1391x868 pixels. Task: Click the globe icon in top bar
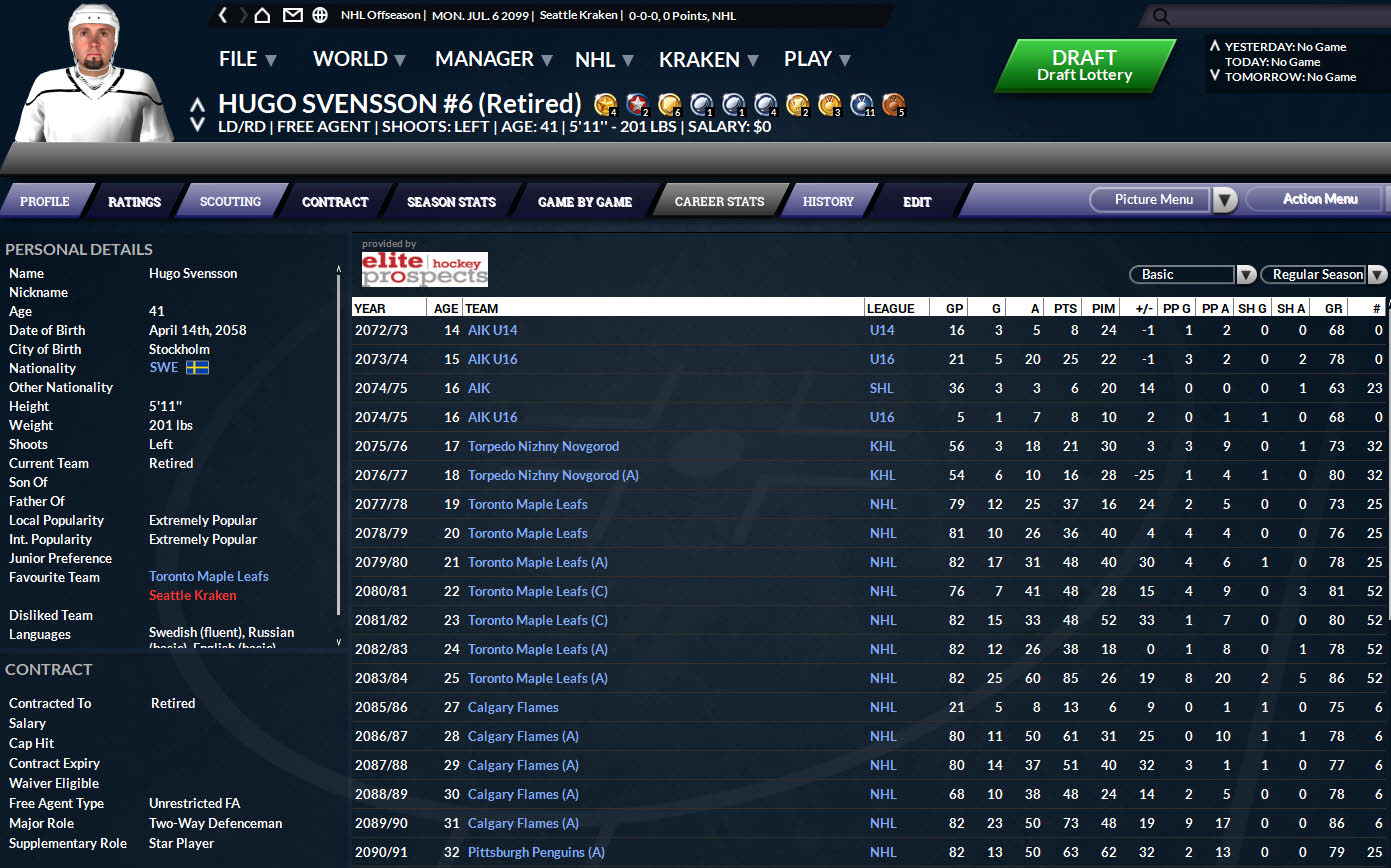(320, 15)
